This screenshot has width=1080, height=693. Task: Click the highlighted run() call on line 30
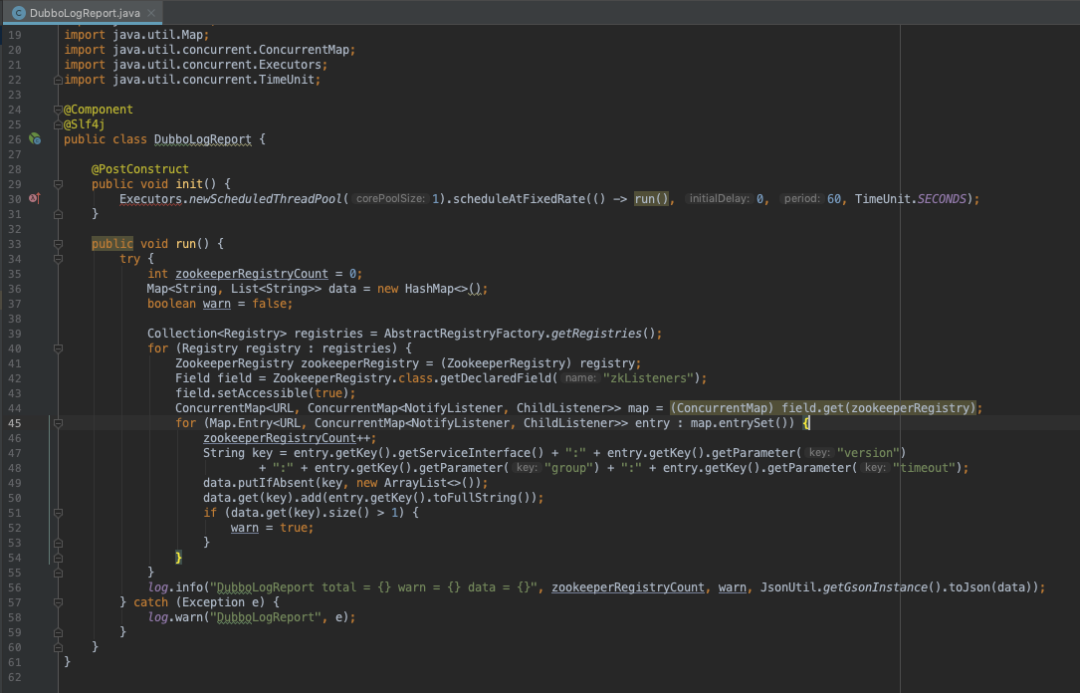pos(651,198)
